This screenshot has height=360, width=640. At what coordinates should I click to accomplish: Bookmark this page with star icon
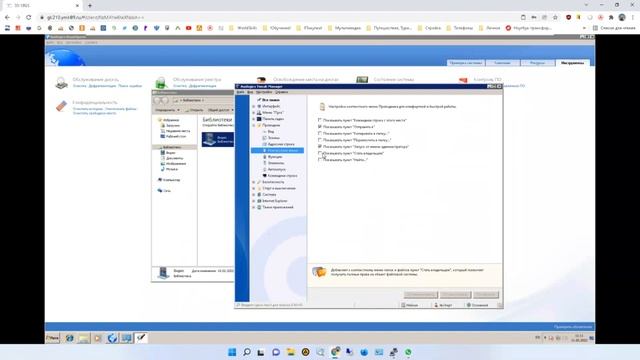(x=555, y=17)
